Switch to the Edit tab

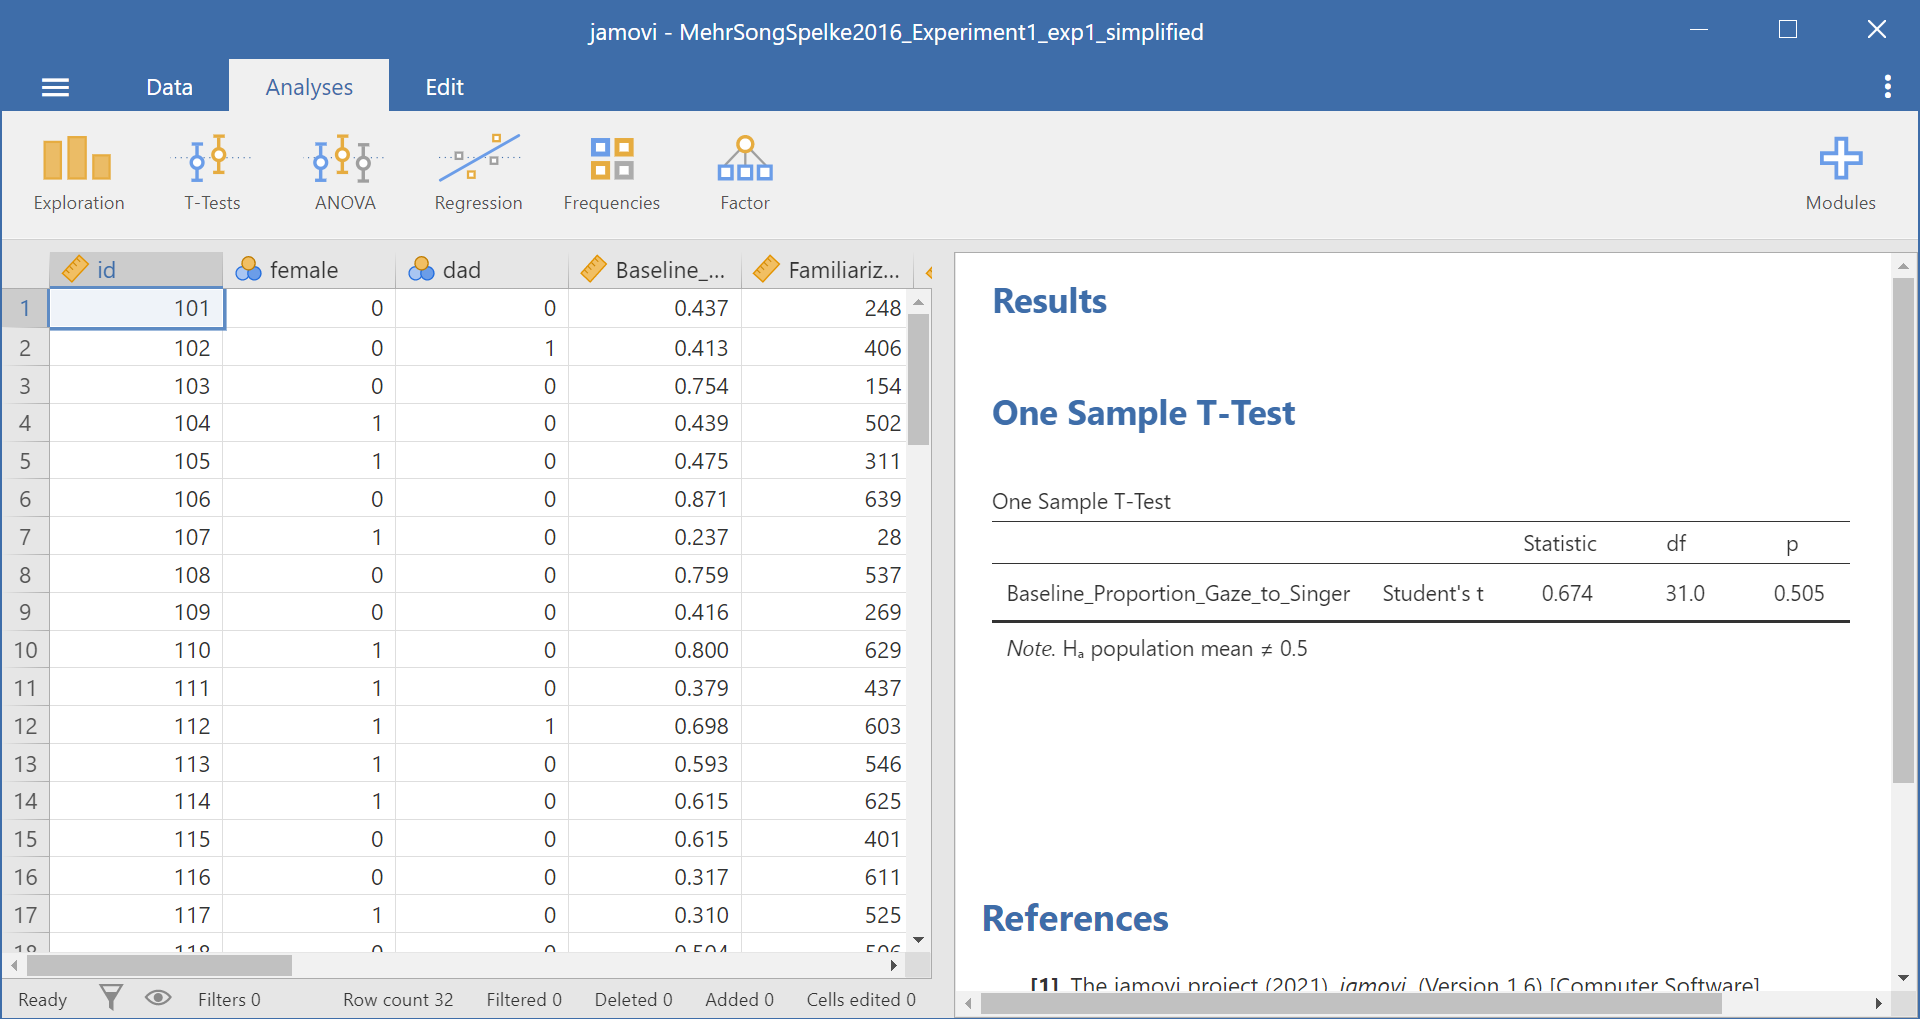[444, 87]
